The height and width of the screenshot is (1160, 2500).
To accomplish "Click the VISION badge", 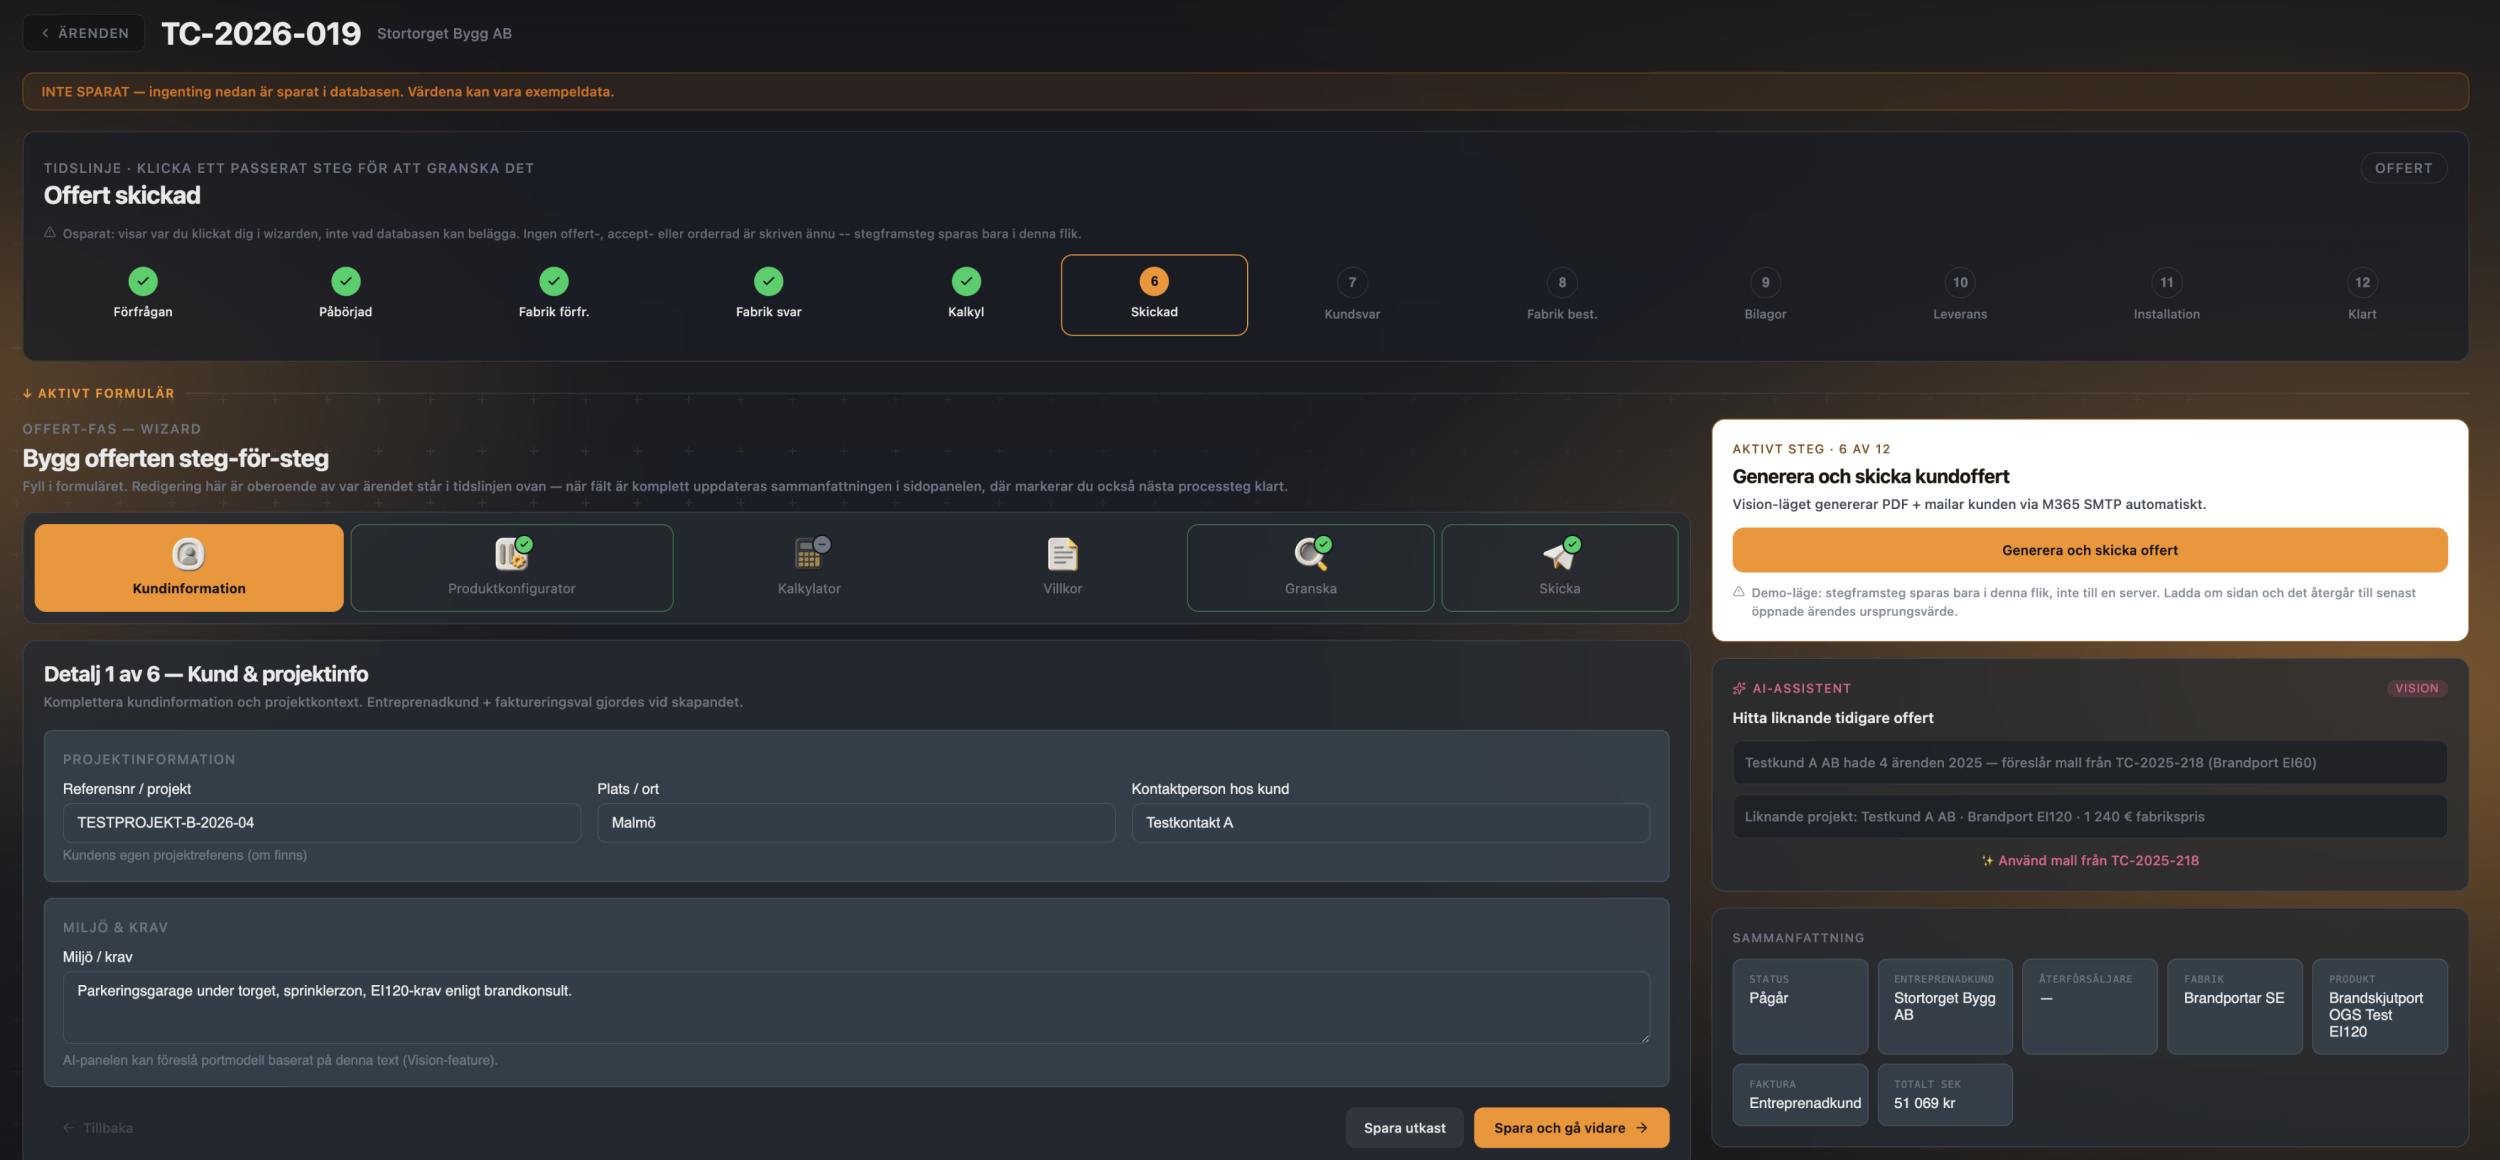I will [2416, 688].
